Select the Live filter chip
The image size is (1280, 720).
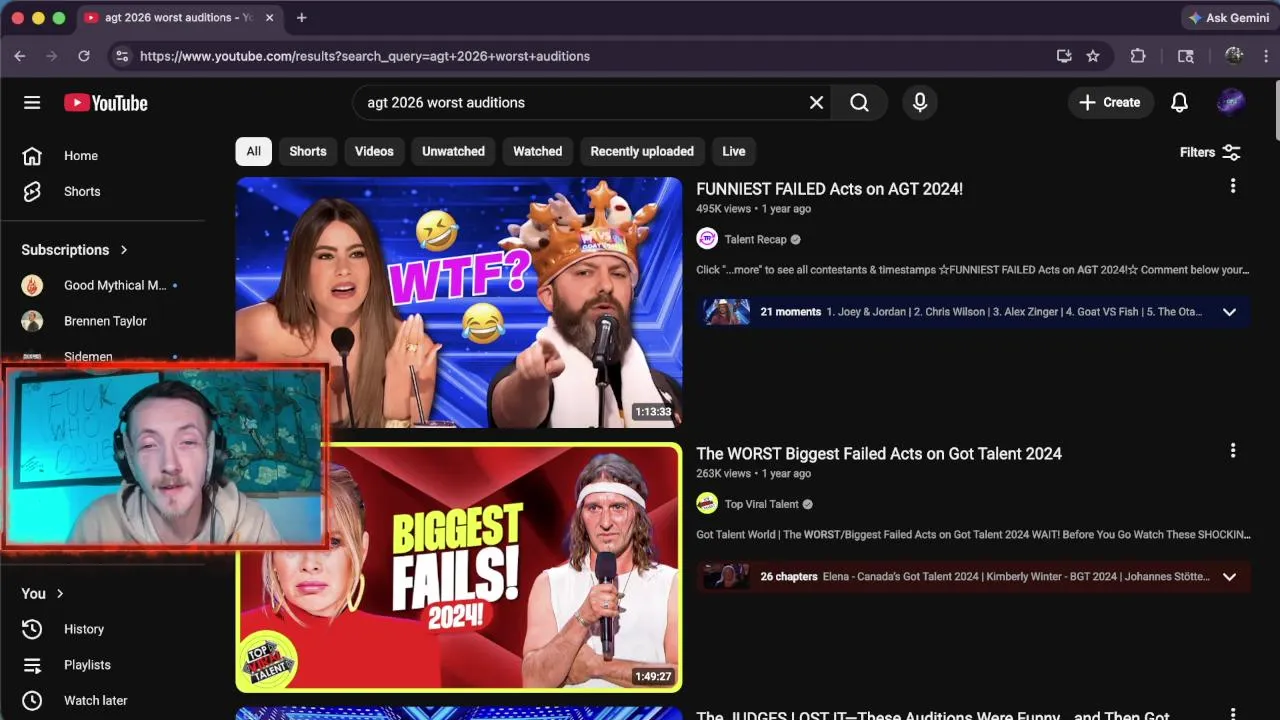click(x=734, y=152)
